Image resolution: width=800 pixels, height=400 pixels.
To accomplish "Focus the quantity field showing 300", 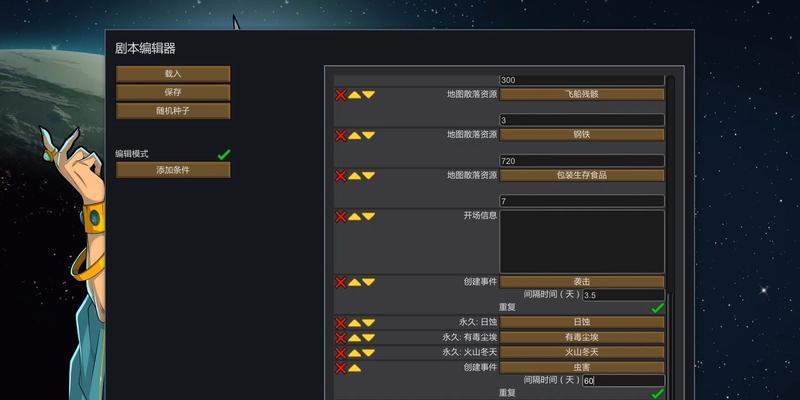I will [582, 80].
